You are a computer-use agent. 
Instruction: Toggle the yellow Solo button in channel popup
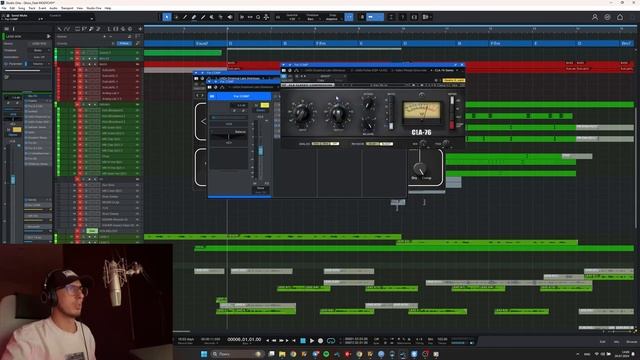coord(264,105)
